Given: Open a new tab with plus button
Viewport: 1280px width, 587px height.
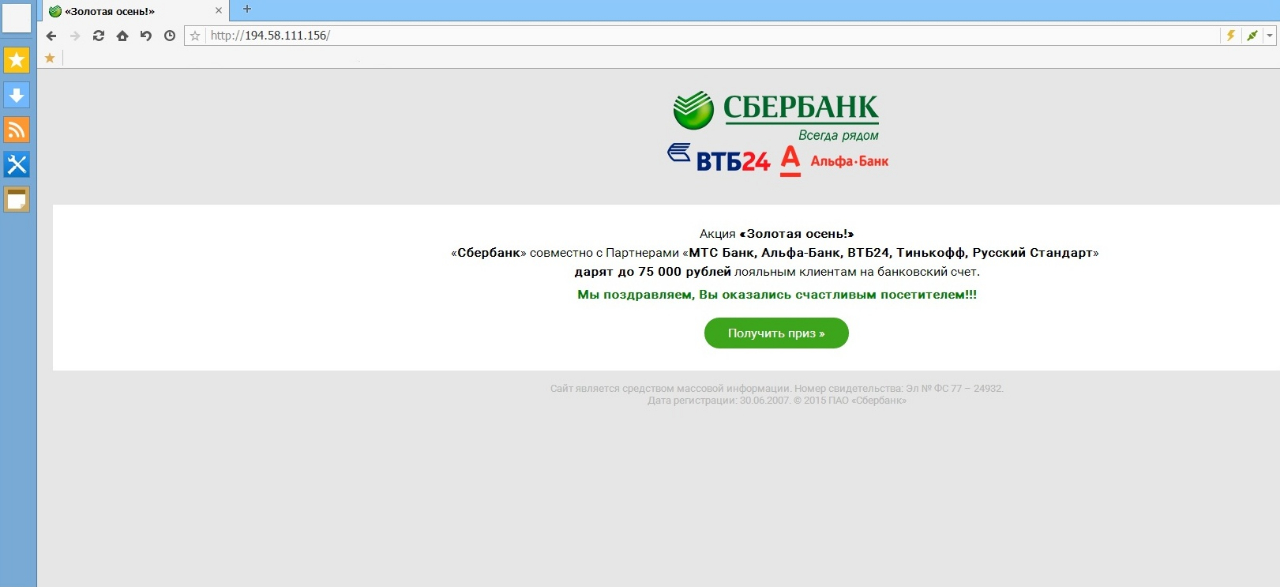Looking at the screenshot, I should coord(247,9).
